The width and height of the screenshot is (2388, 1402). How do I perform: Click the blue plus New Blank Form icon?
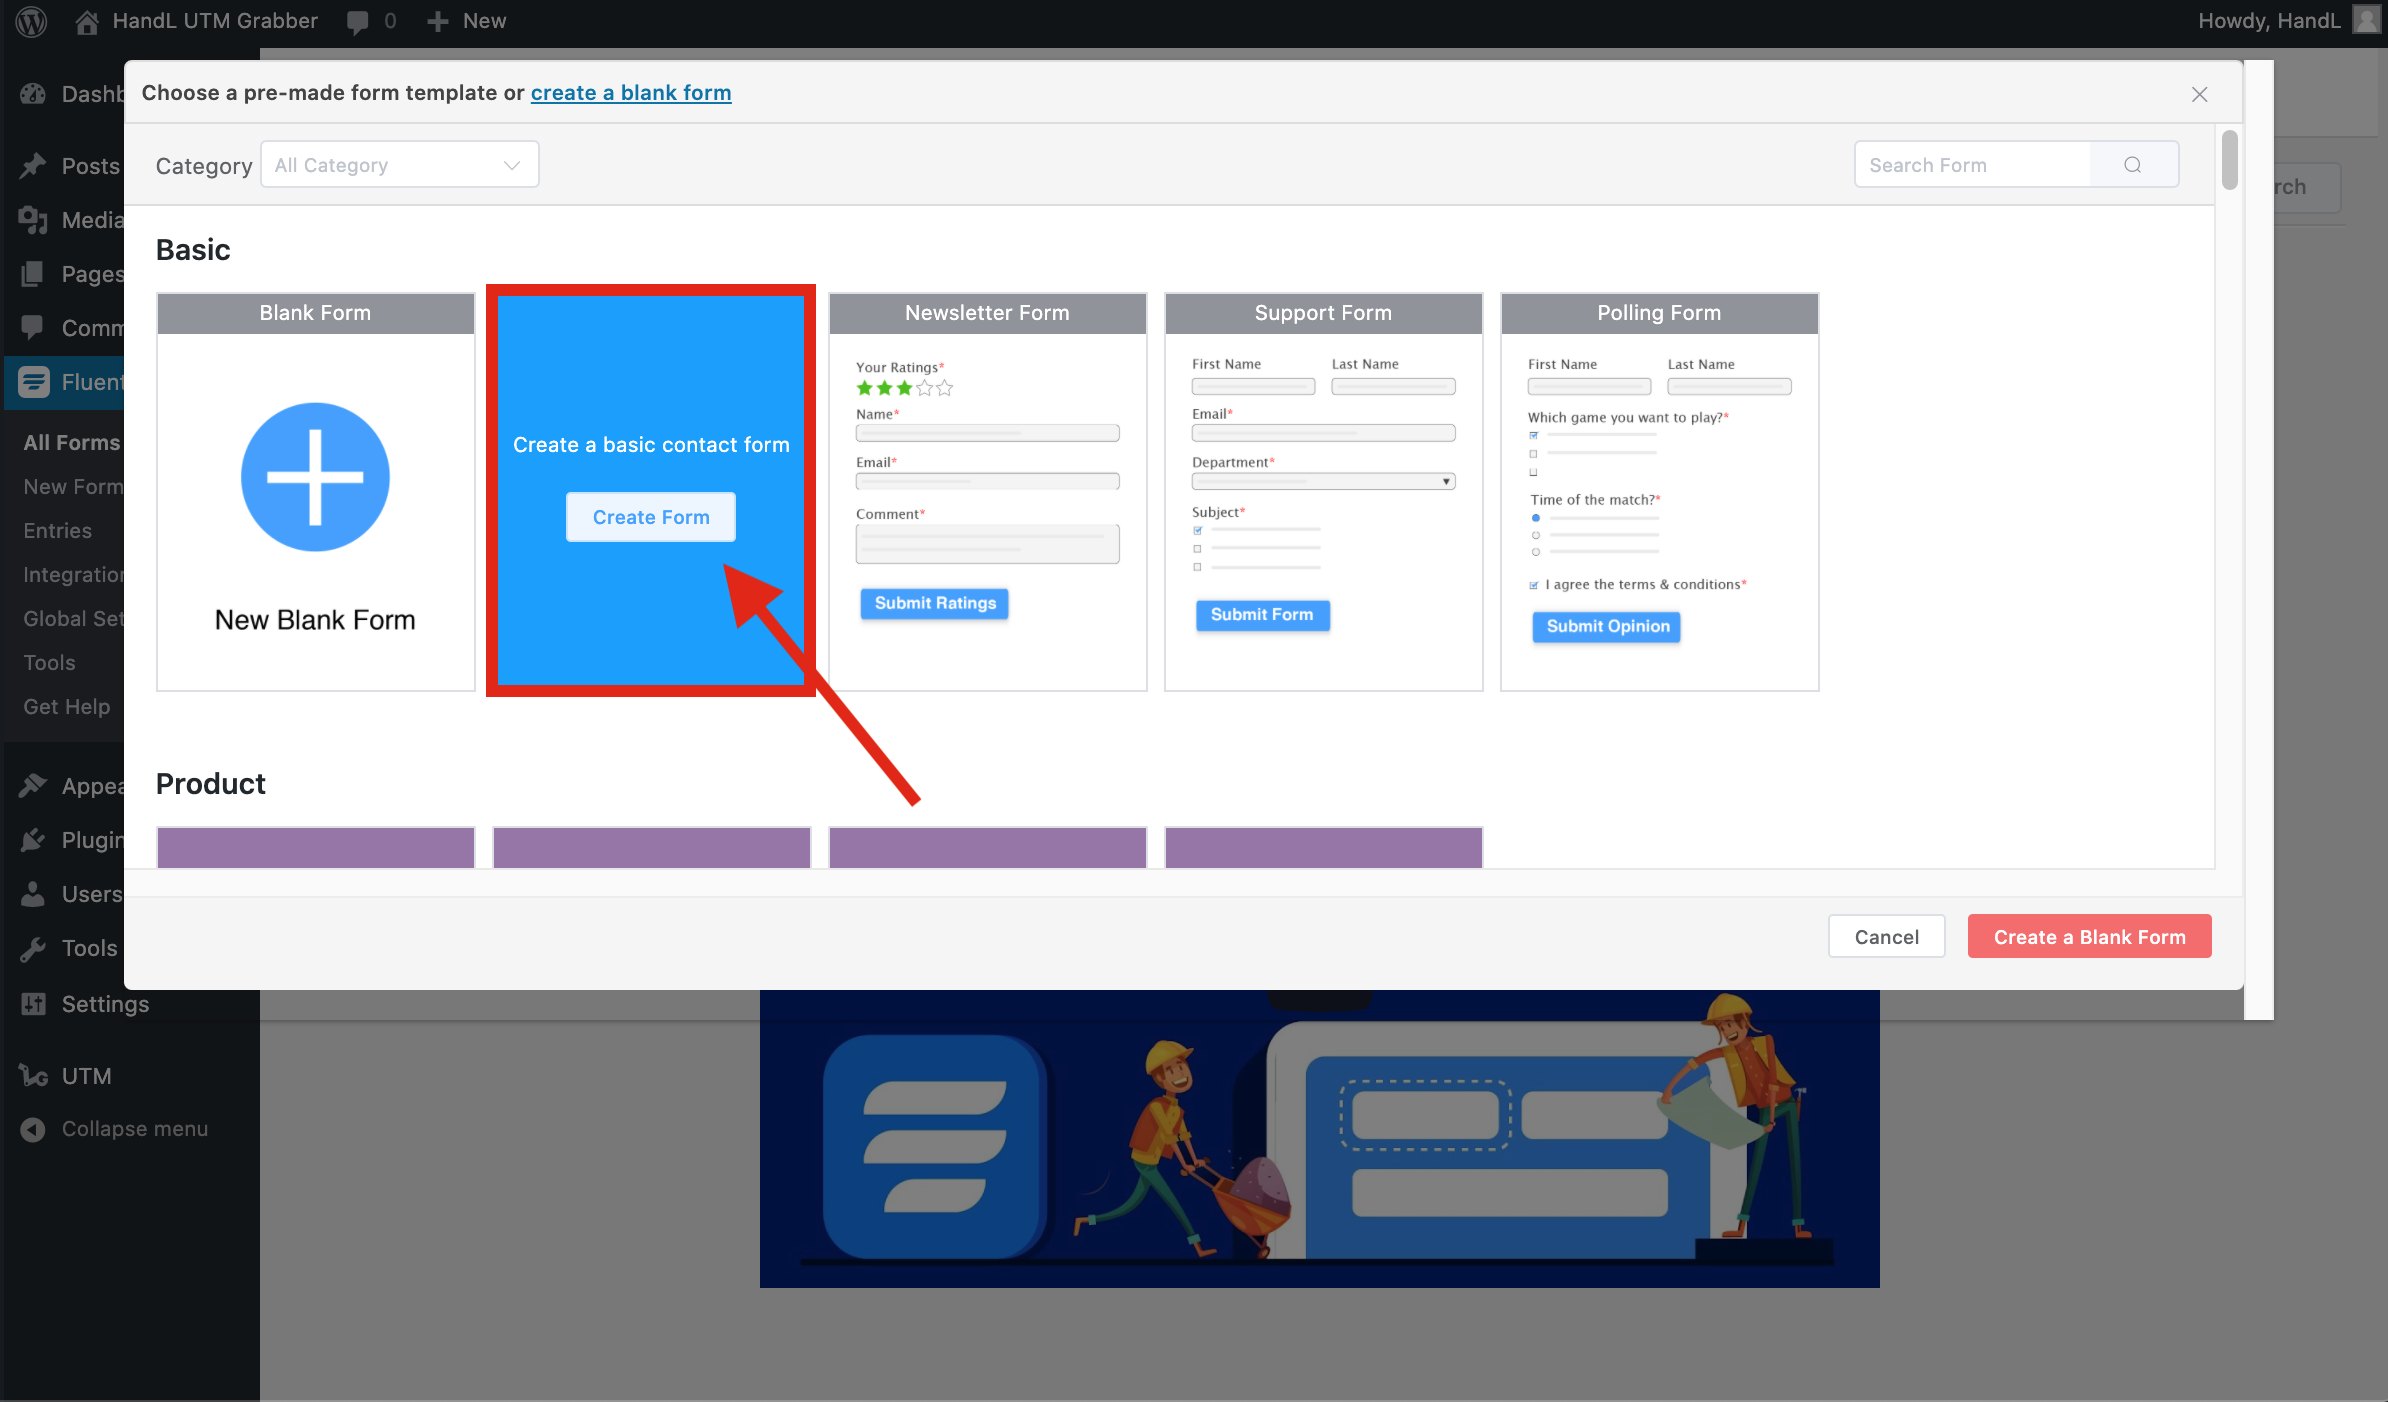[x=315, y=477]
